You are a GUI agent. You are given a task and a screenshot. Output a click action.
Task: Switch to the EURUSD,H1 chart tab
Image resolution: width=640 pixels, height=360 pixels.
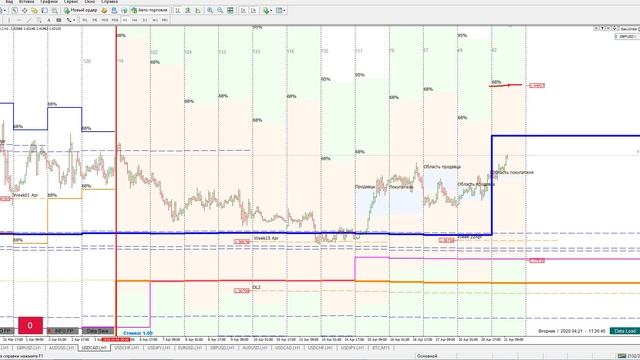(x=191, y=348)
